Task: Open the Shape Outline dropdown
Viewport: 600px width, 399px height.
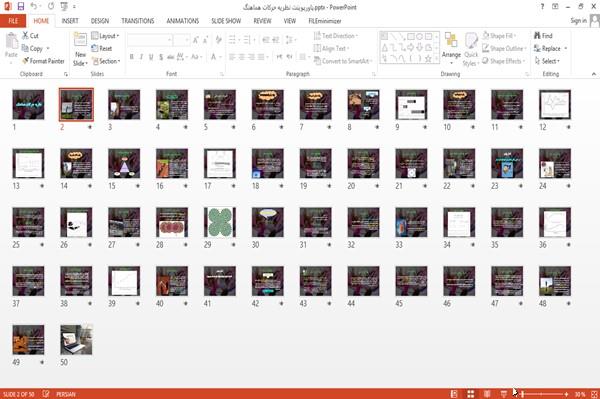Action: click(x=504, y=48)
